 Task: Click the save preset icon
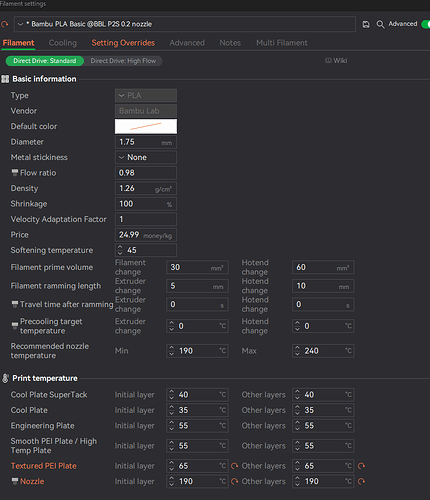tap(366, 24)
